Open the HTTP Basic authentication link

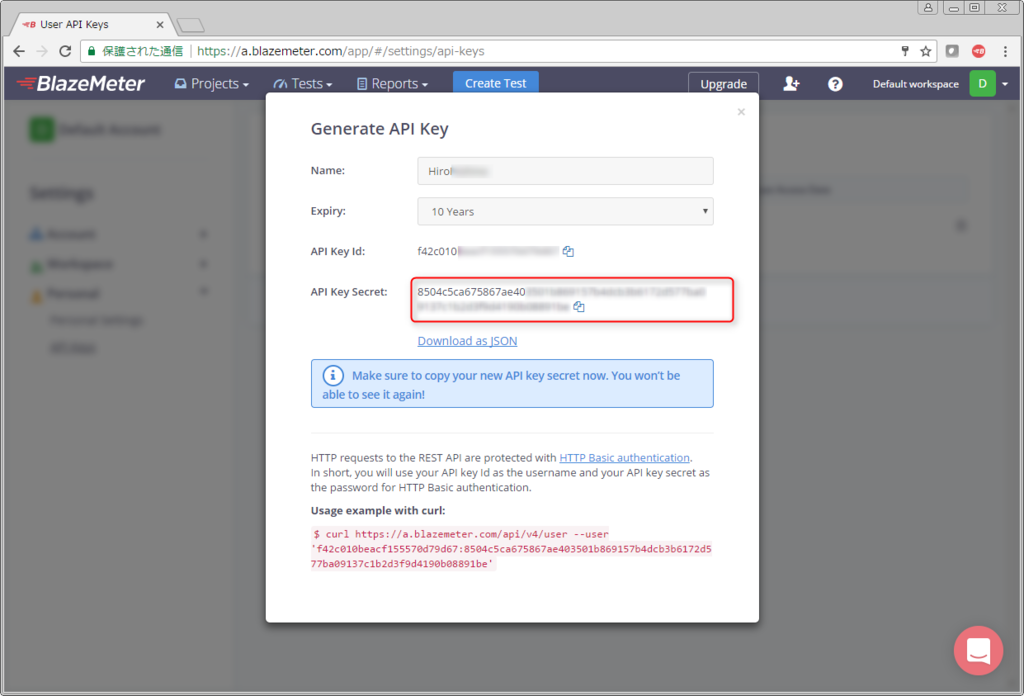[x=624, y=458]
